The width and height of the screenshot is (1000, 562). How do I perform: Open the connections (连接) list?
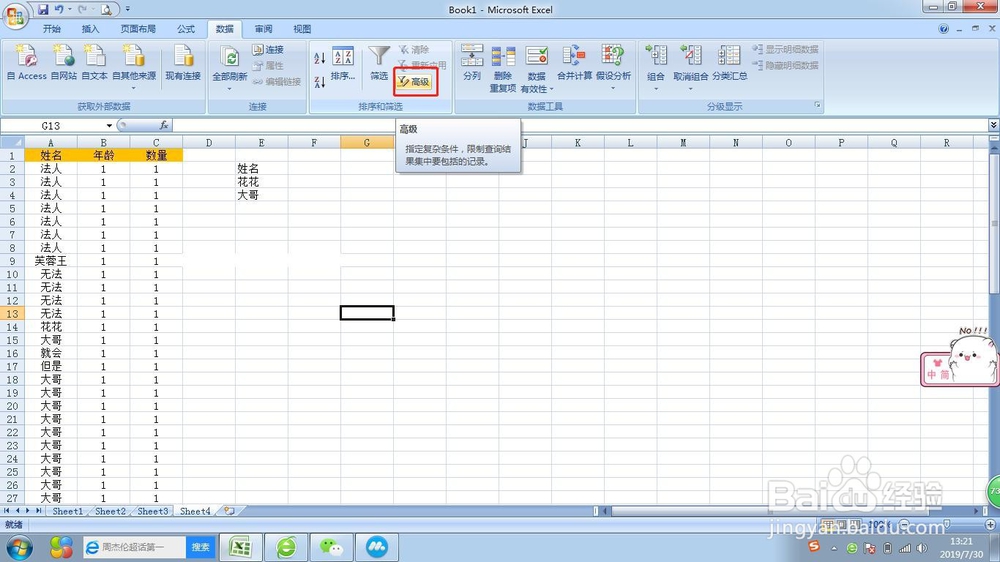click(x=268, y=49)
